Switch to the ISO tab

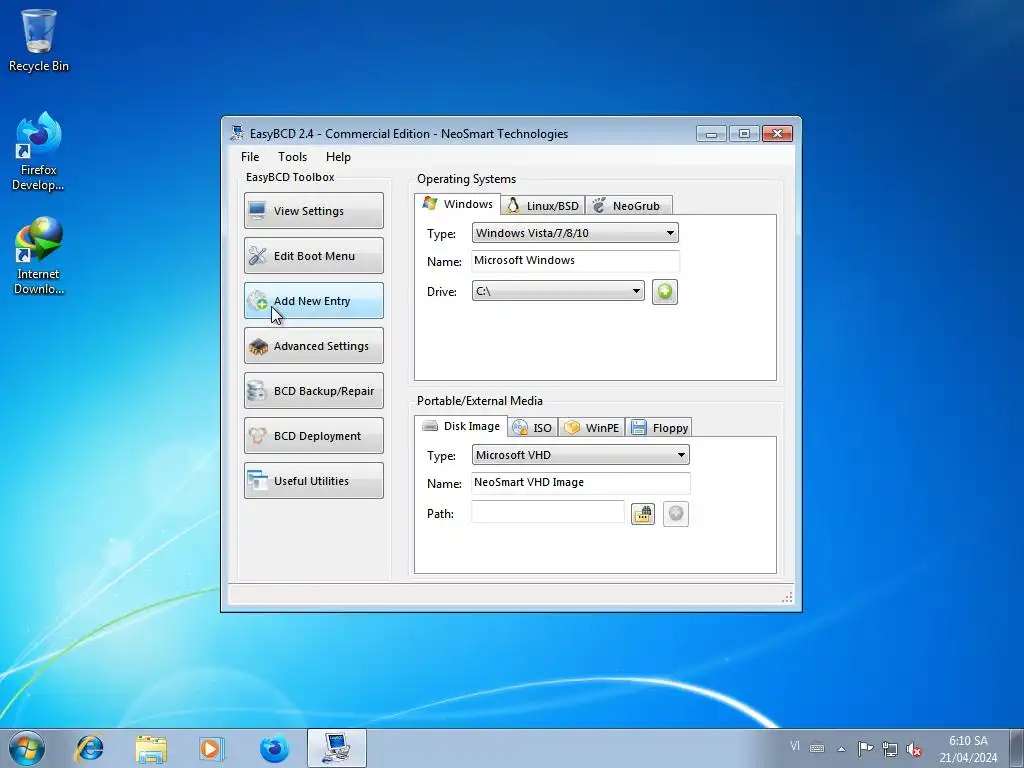point(533,428)
